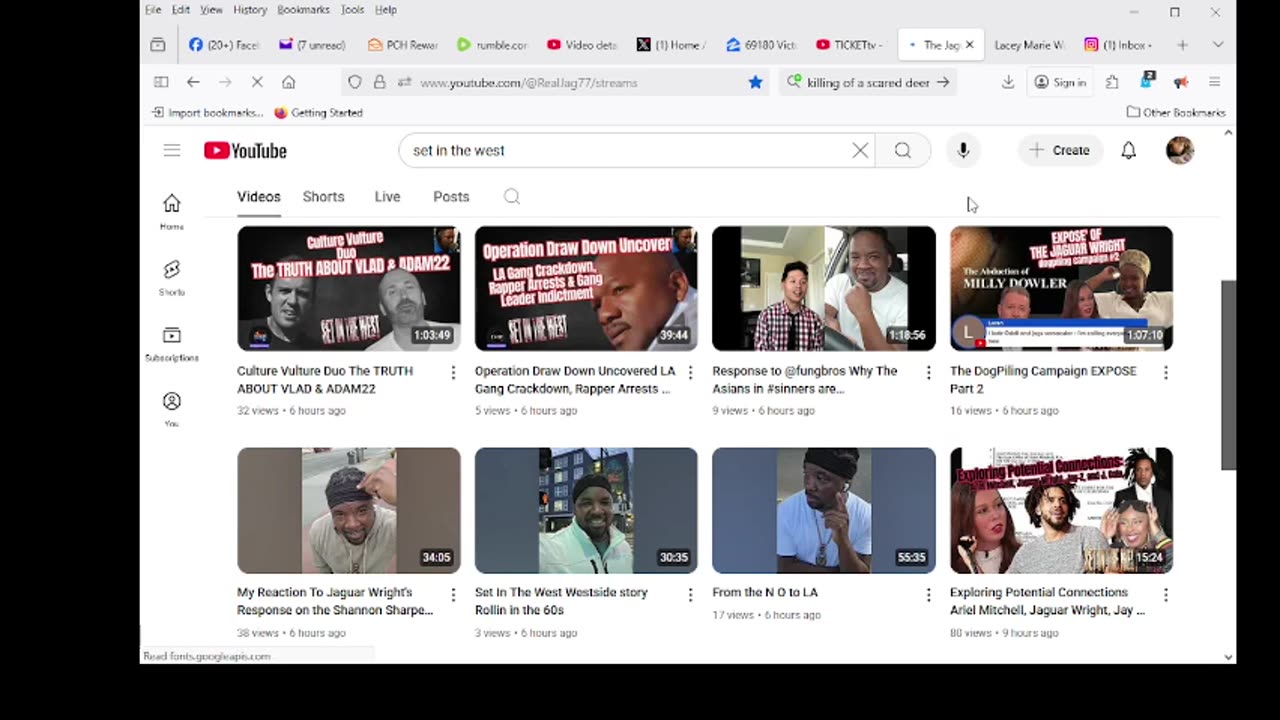Open options for DogPiling Campaign video
Image resolution: width=1280 pixels, height=720 pixels.
[1165, 372]
